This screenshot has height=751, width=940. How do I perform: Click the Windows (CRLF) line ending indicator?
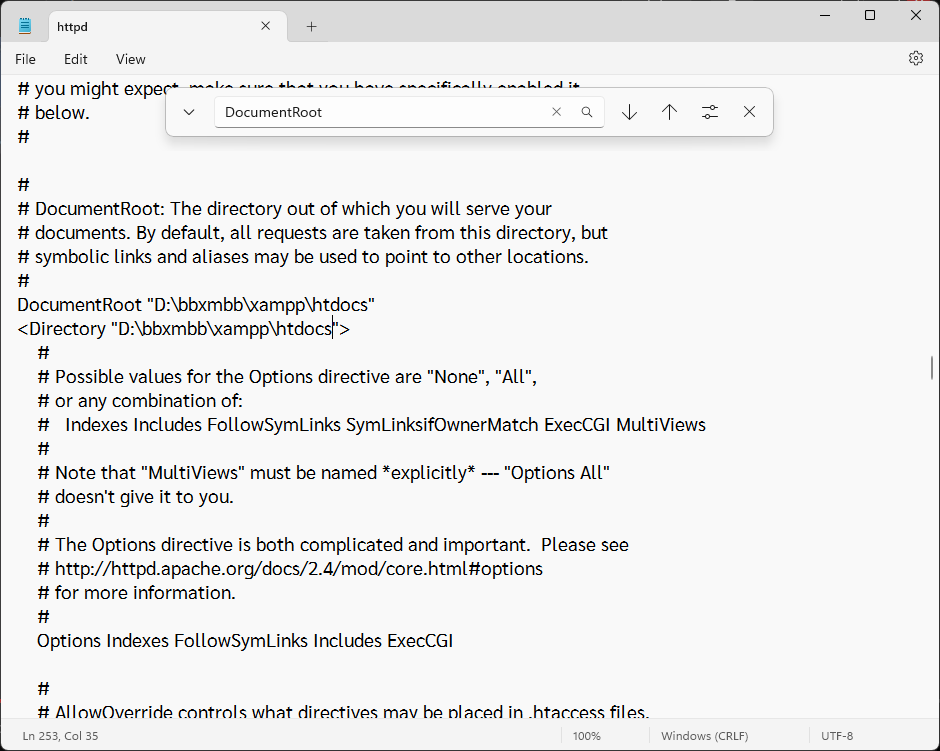click(704, 736)
